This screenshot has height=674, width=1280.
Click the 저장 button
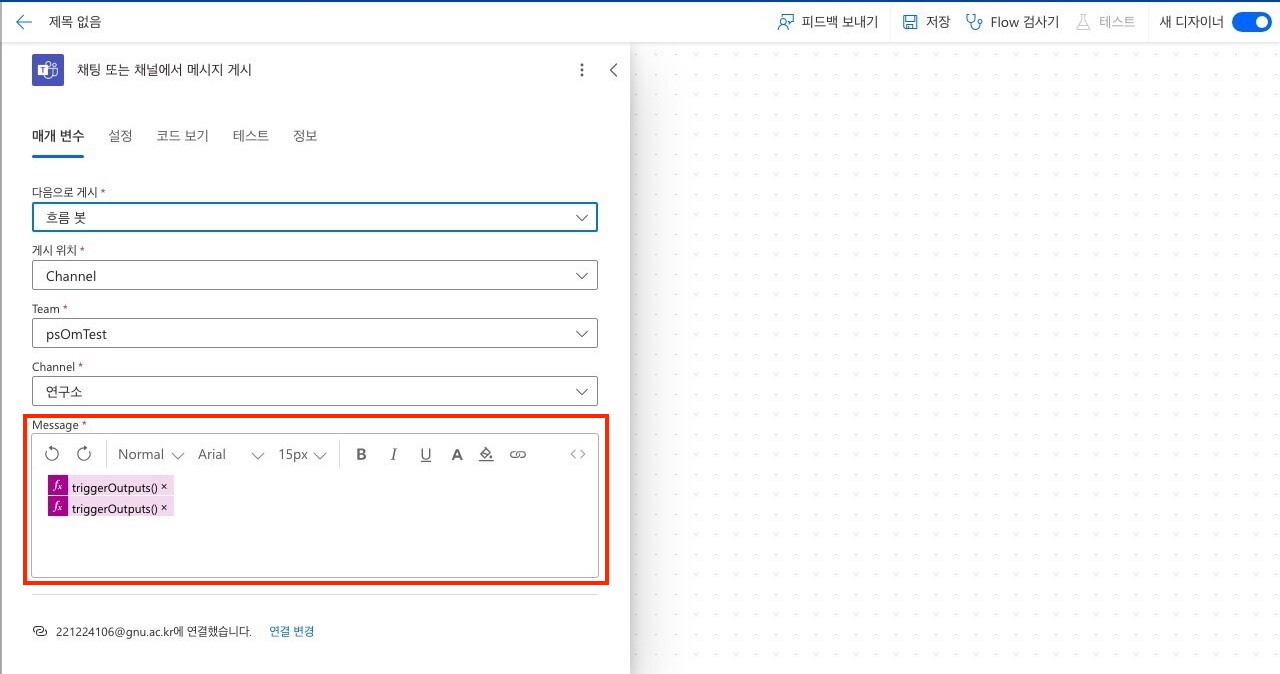point(926,22)
